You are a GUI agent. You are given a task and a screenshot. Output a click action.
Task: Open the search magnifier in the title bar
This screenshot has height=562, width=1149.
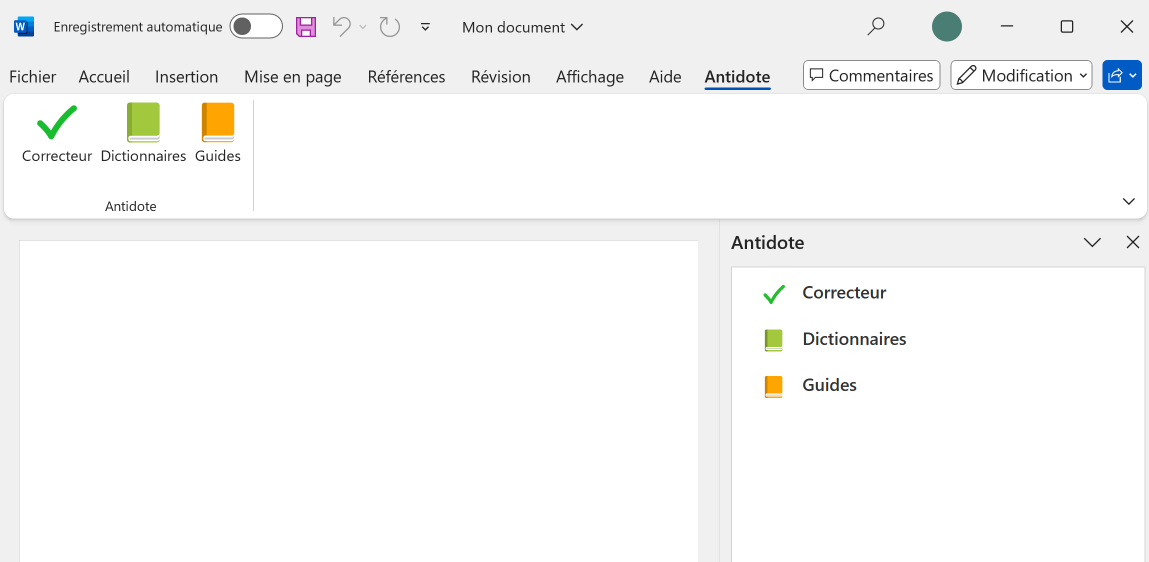pos(876,27)
